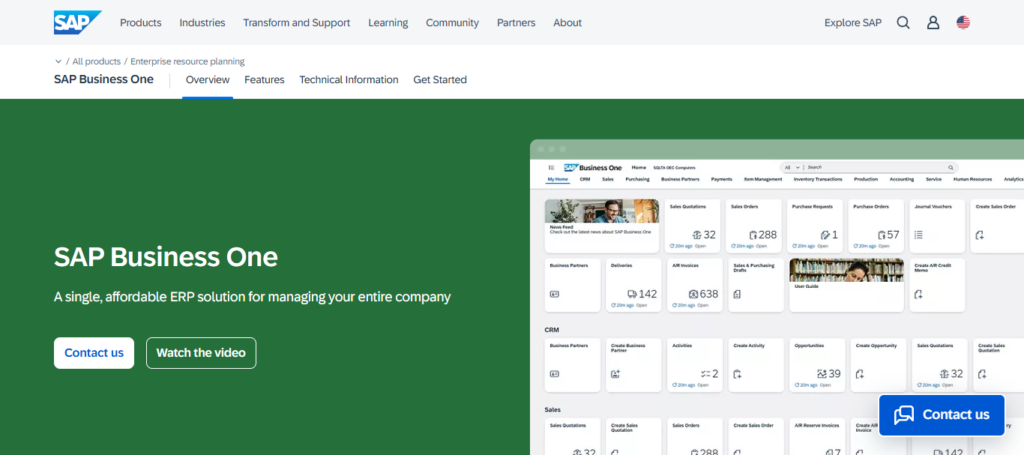Open the Learning menu
This screenshot has height=455, width=1024.
coord(388,23)
